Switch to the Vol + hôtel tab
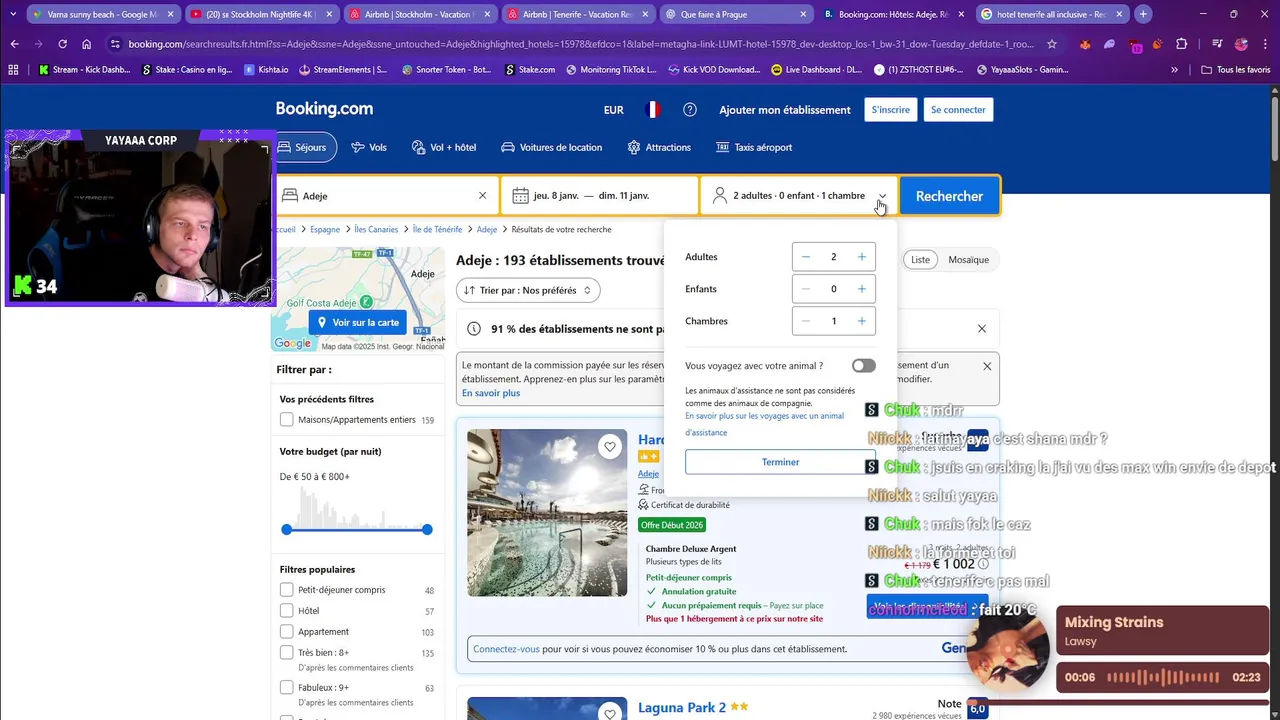The width and height of the screenshot is (1280, 720). coord(444,147)
